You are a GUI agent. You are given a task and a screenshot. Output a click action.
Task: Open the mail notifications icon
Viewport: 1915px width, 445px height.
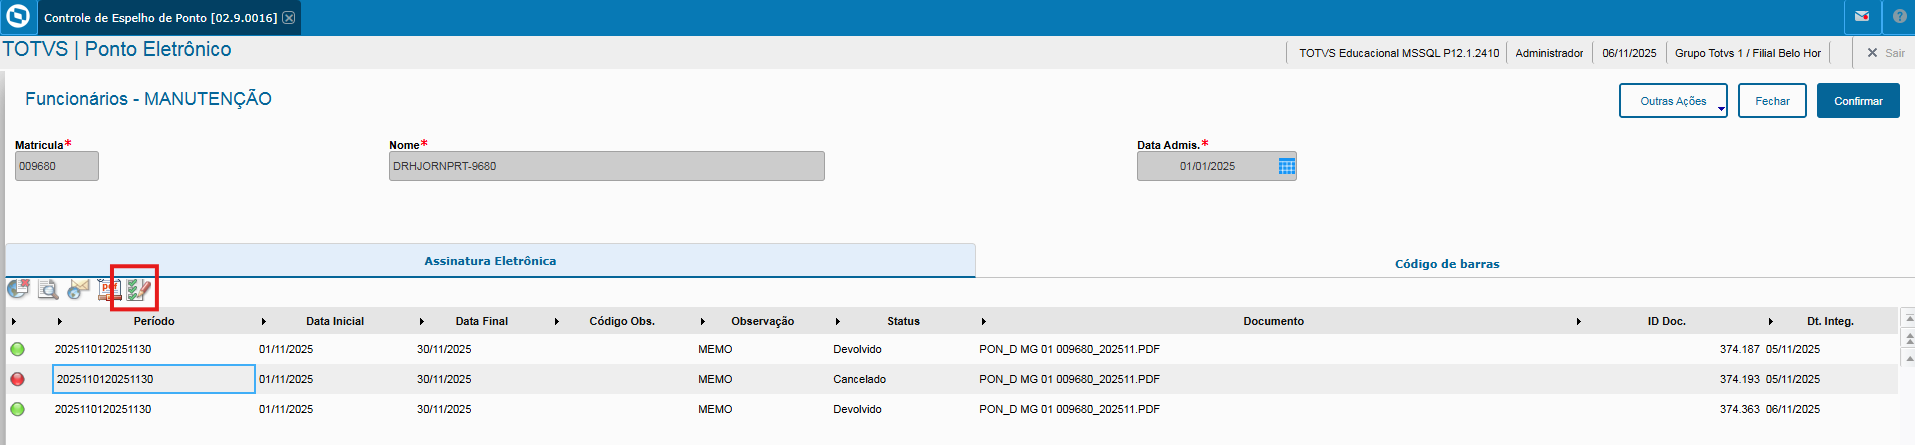pos(1862,17)
